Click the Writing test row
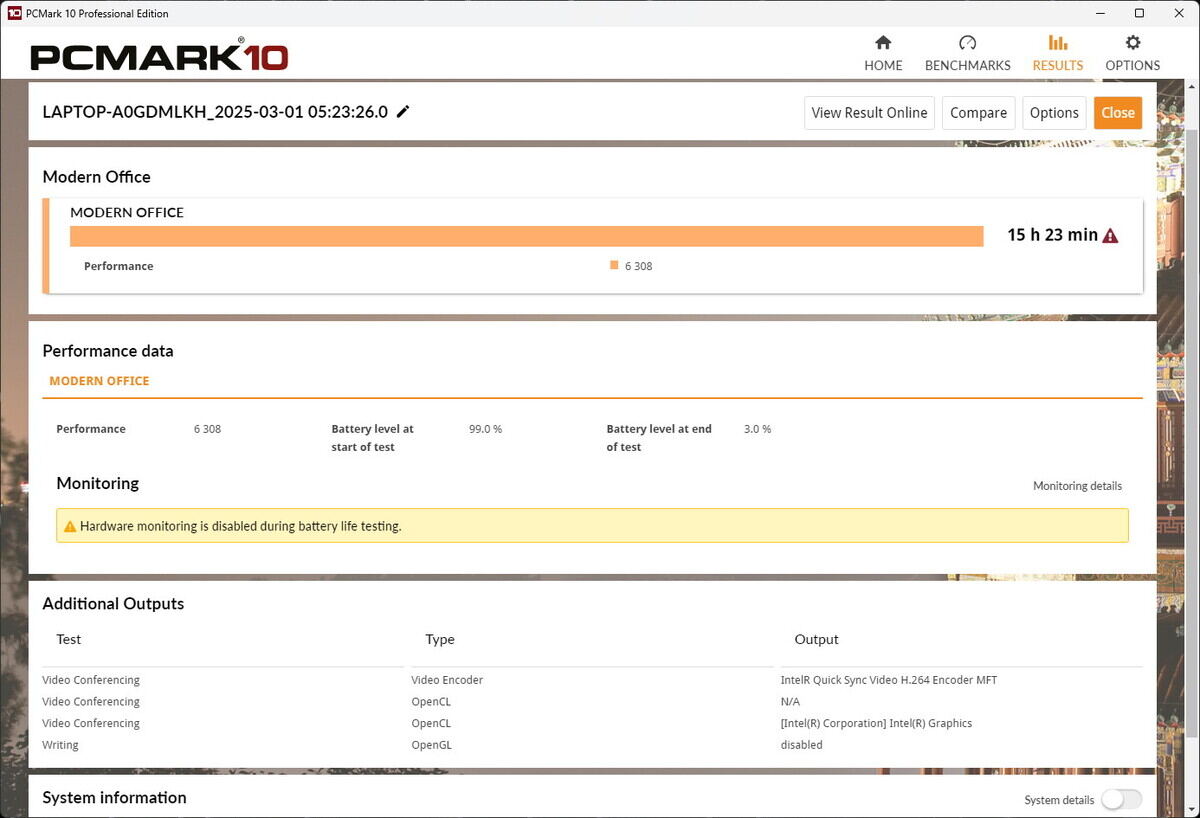Image resolution: width=1200 pixels, height=818 pixels. pos(592,745)
